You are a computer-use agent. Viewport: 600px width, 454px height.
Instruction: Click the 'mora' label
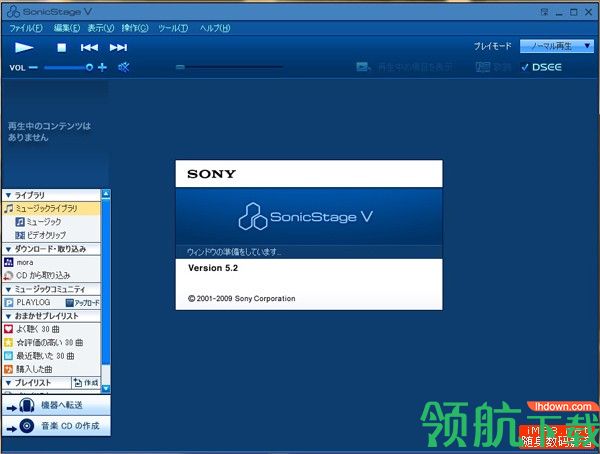(x=25, y=263)
